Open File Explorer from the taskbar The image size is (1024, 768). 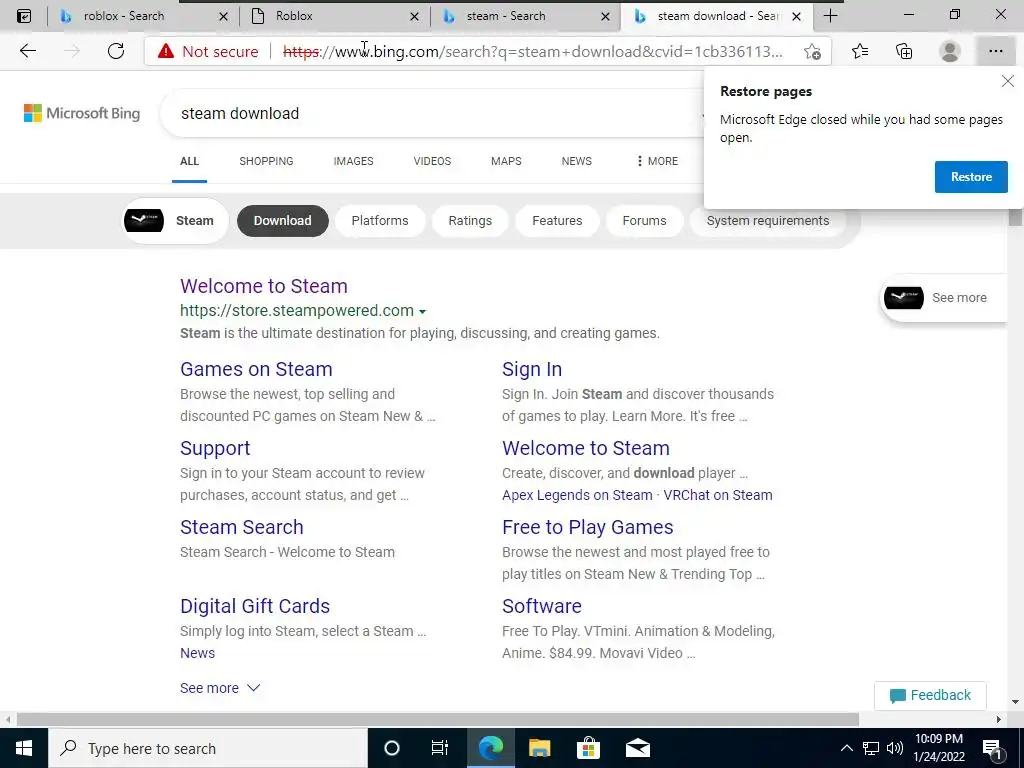539,748
